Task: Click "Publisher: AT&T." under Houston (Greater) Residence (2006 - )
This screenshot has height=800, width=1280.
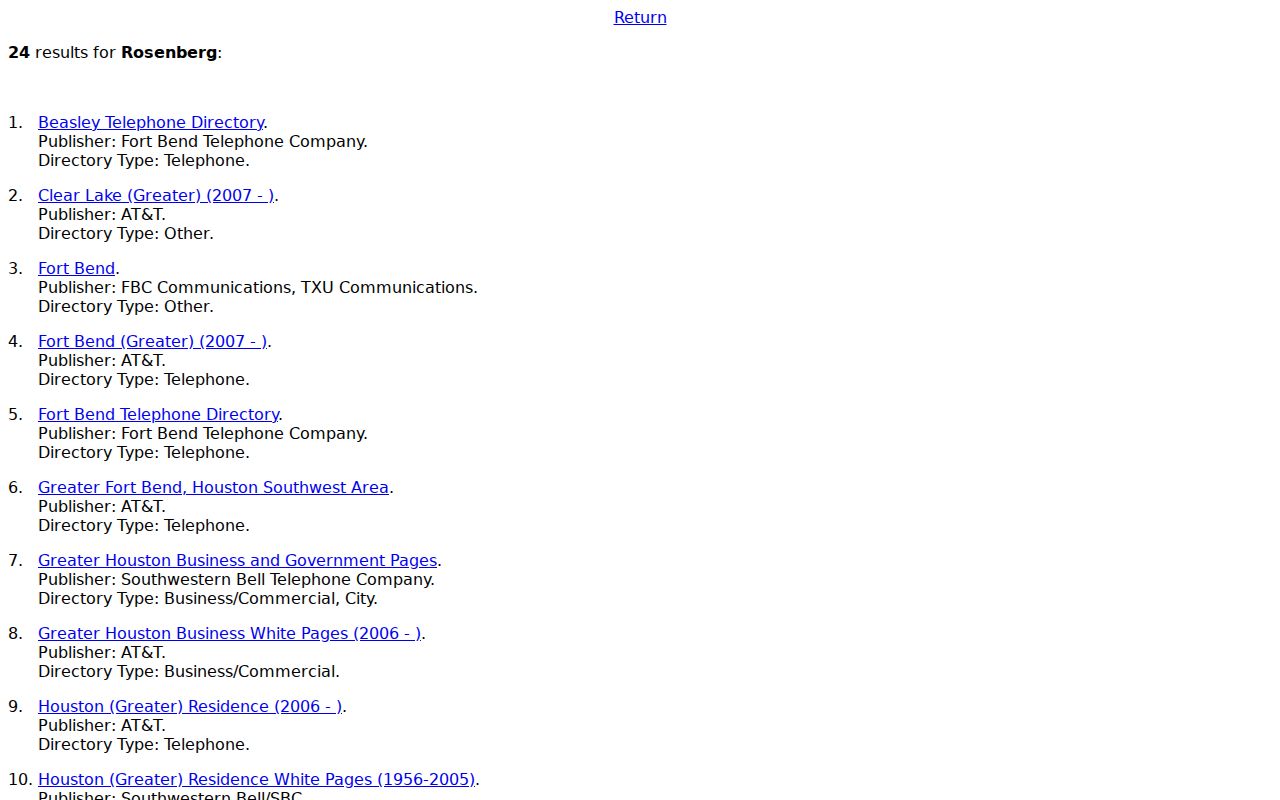Action: [x=102, y=725]
